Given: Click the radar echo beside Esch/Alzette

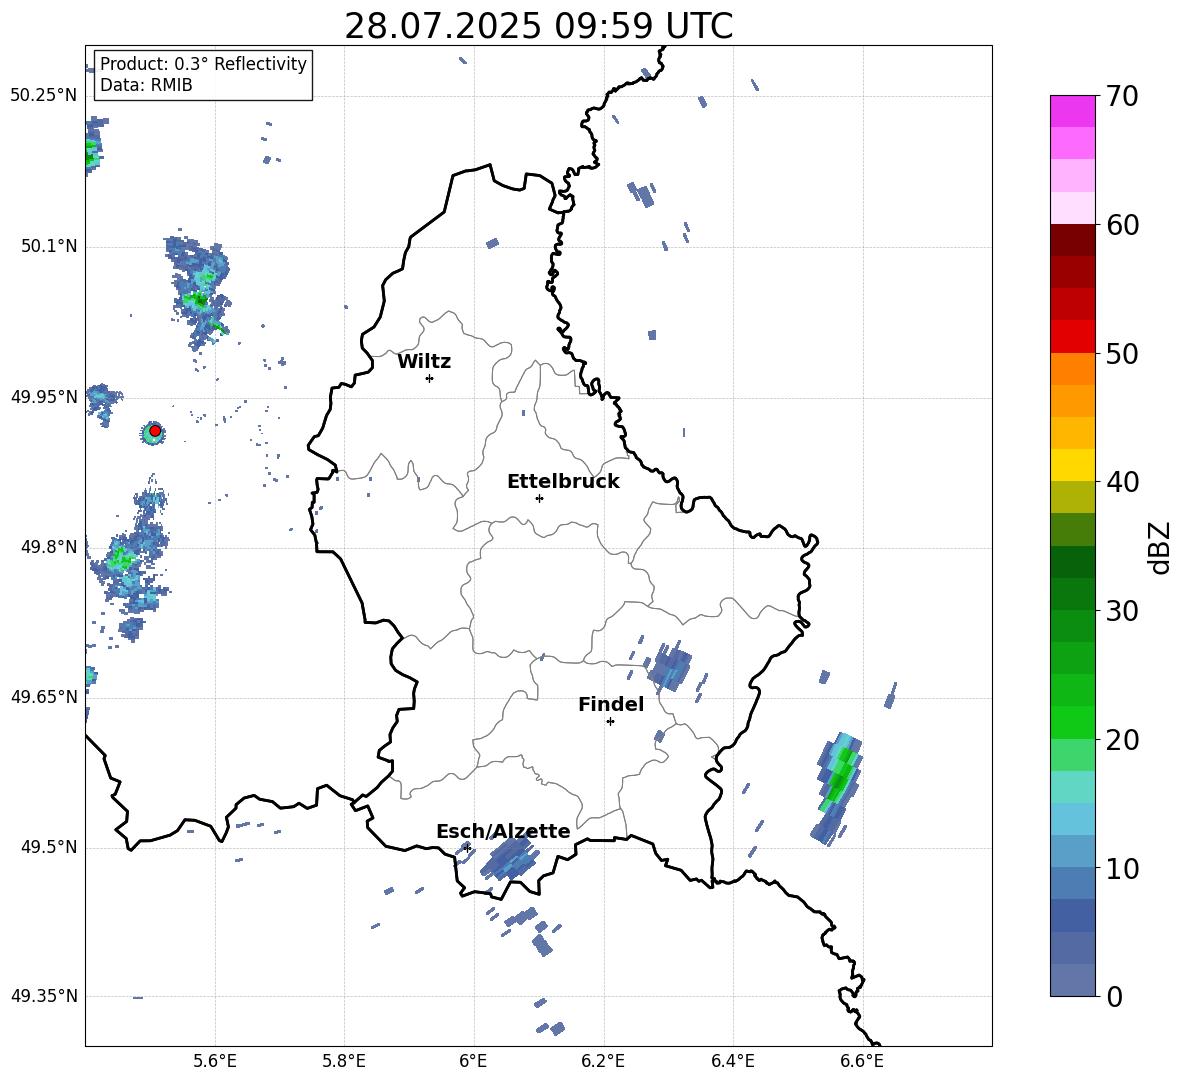Looking at the screenshot, I should point(510,859).
